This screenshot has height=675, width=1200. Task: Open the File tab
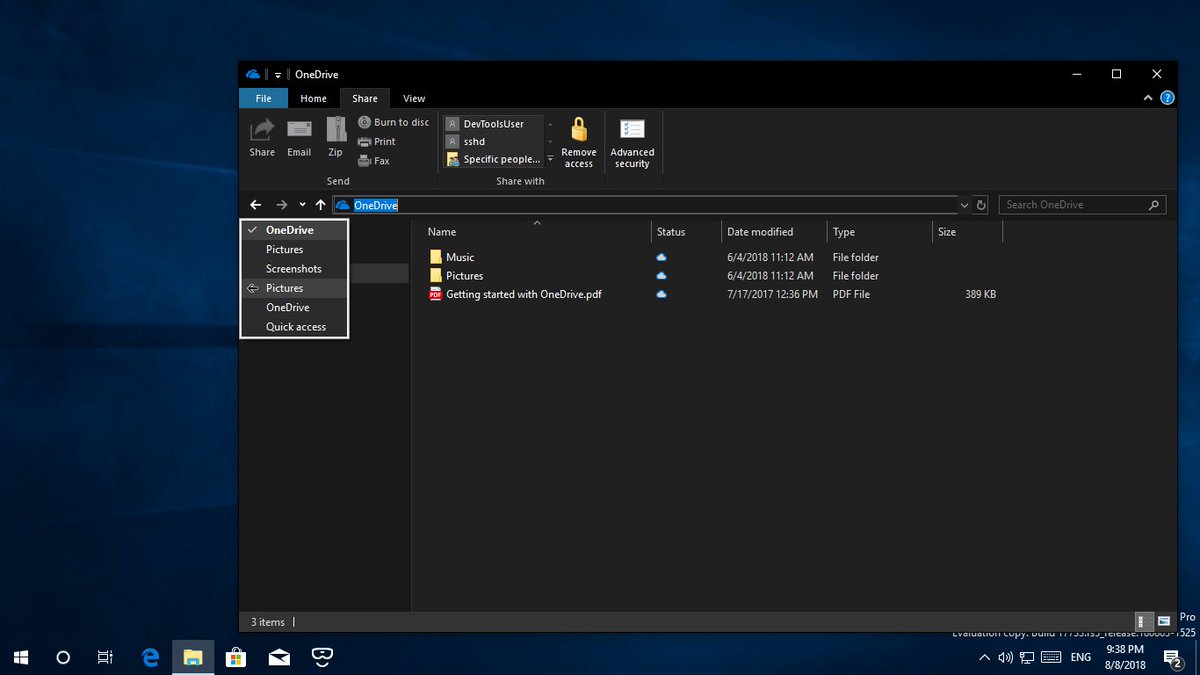click(x=263, y=98)
